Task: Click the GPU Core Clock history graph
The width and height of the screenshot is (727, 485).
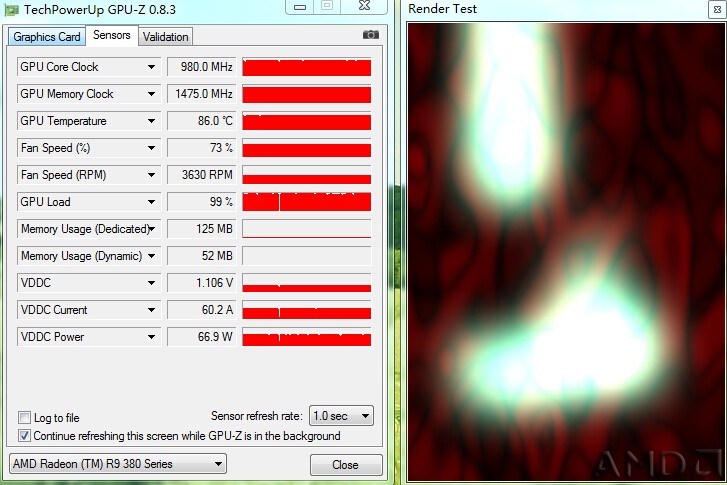Action: [x=306, y=67]
